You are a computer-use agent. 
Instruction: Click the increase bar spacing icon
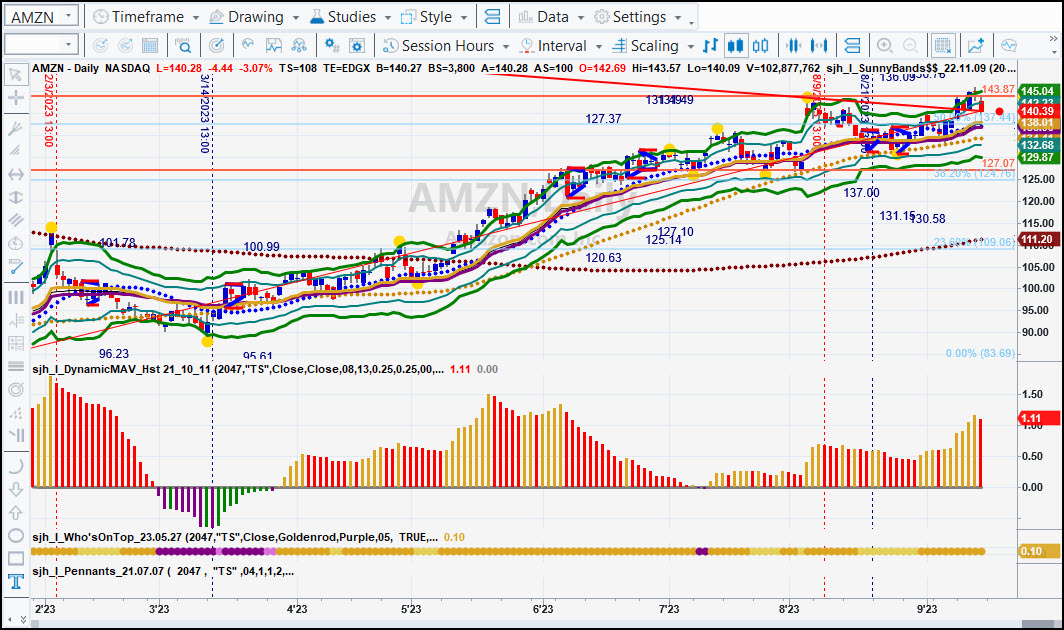pyautogui.click(x=819, y=45)
